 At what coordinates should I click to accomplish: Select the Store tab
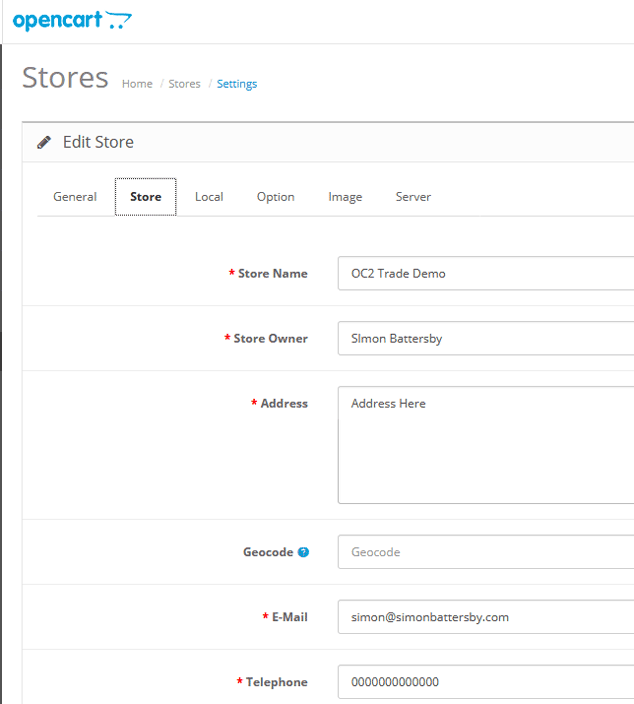145,197
